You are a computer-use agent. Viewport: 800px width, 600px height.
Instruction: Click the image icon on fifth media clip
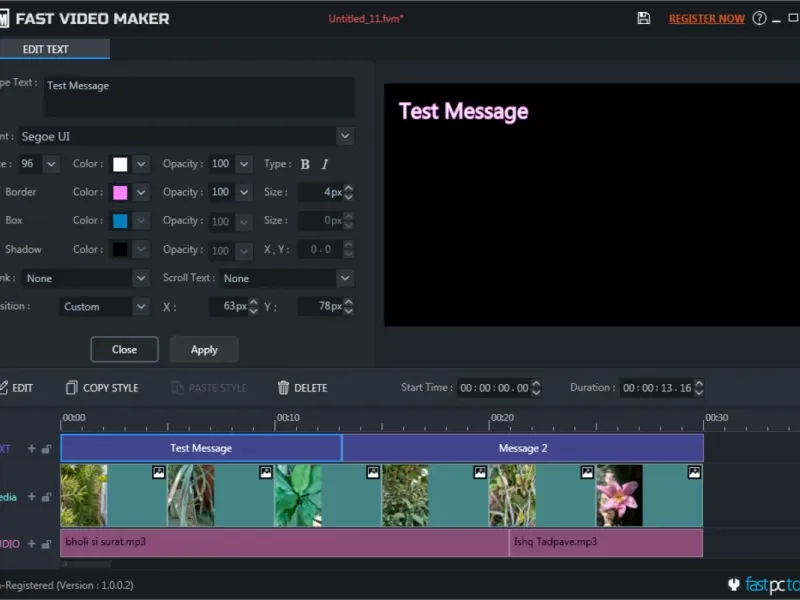point(587,472)
